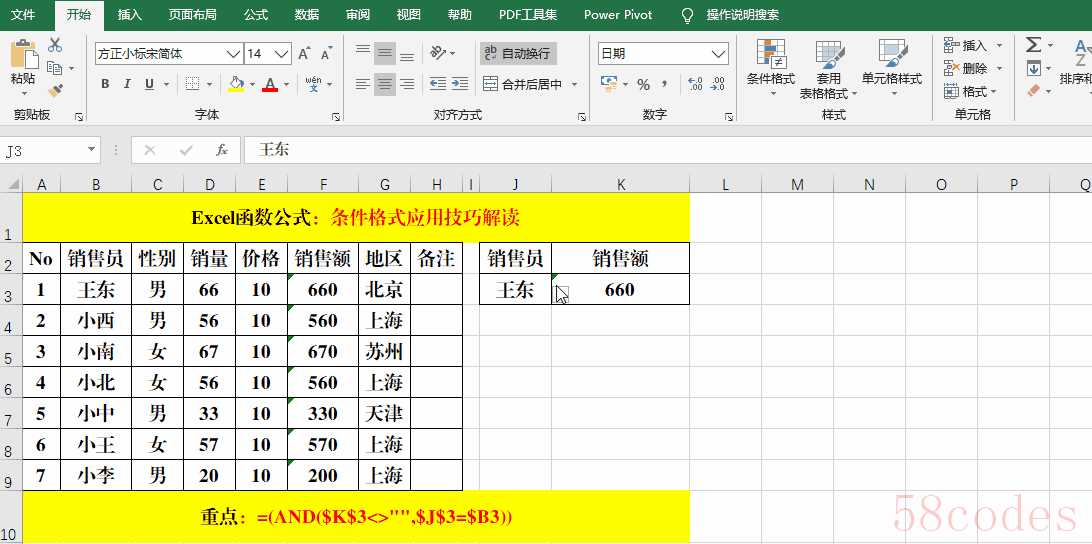This screenshot has width=1092, height=544.
Task: Select cell F5 containing 670
Action: point(322,352)
